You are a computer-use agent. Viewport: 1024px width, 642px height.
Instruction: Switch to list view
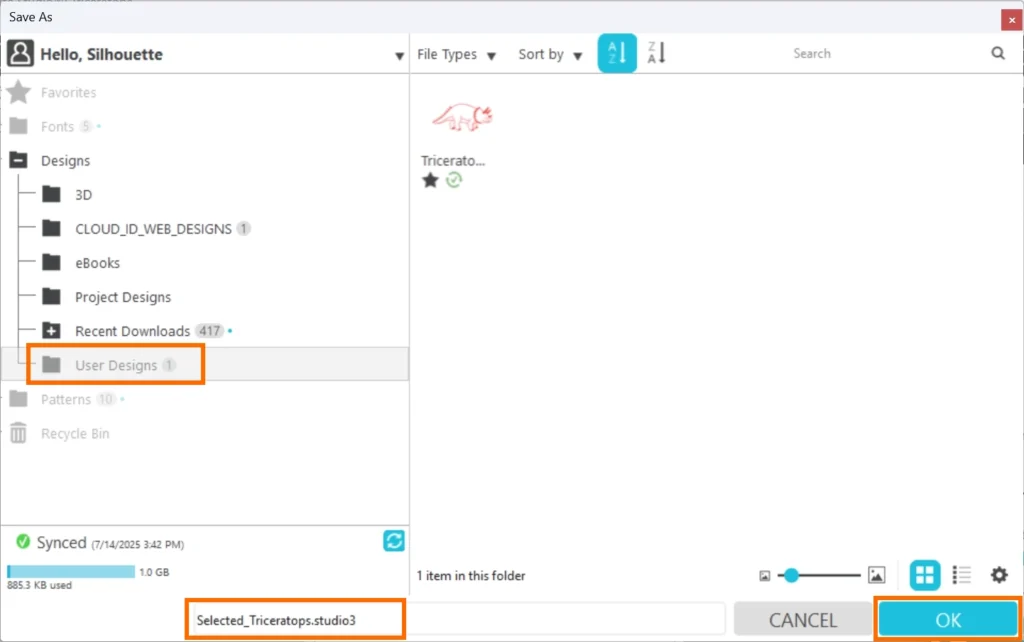(962, 575)
